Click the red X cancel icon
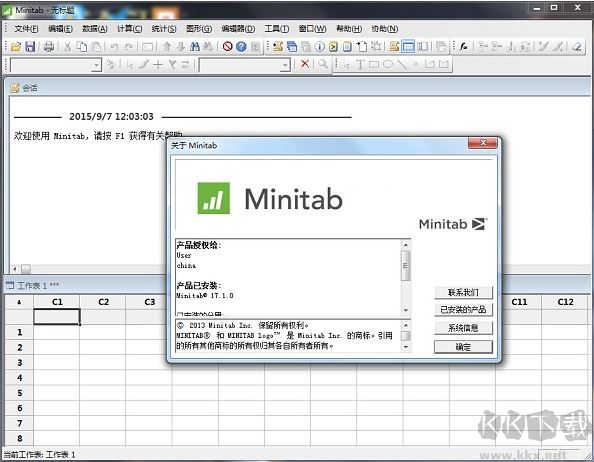Viewport: 594px width, 462px height. [305, 64]
